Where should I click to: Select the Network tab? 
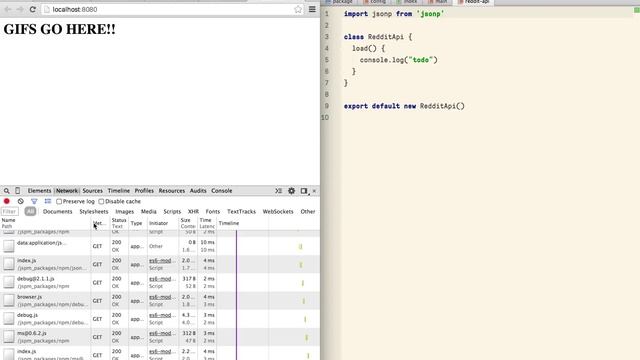67,191
